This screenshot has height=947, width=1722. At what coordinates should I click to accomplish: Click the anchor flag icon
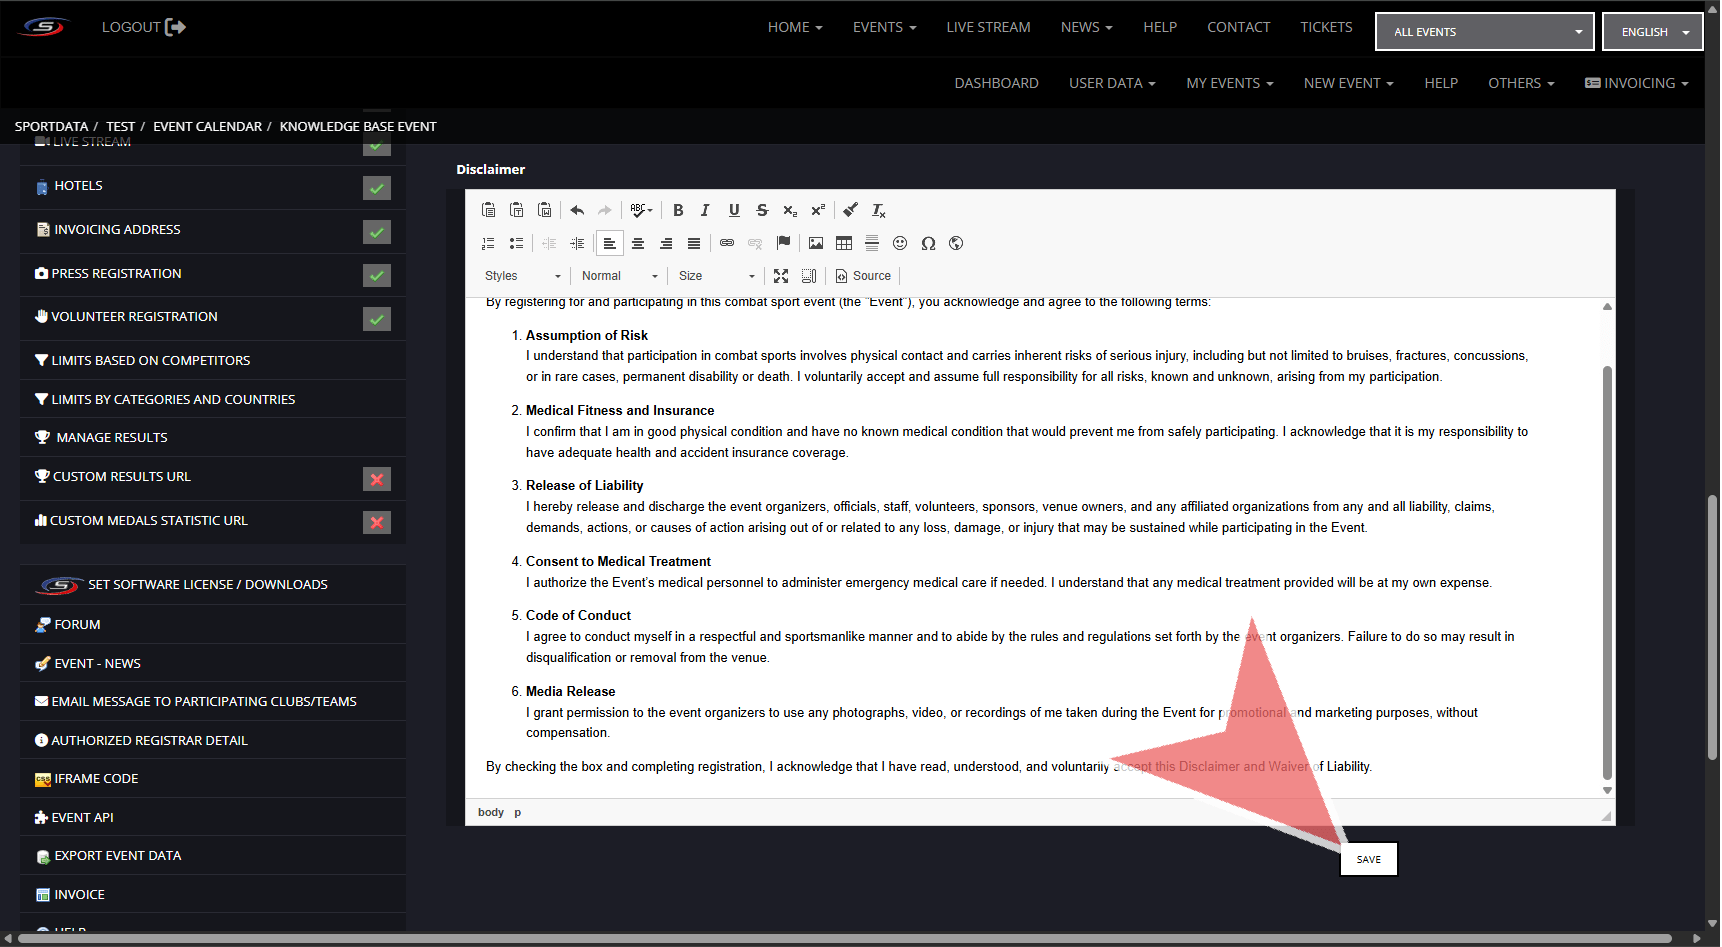783,243
